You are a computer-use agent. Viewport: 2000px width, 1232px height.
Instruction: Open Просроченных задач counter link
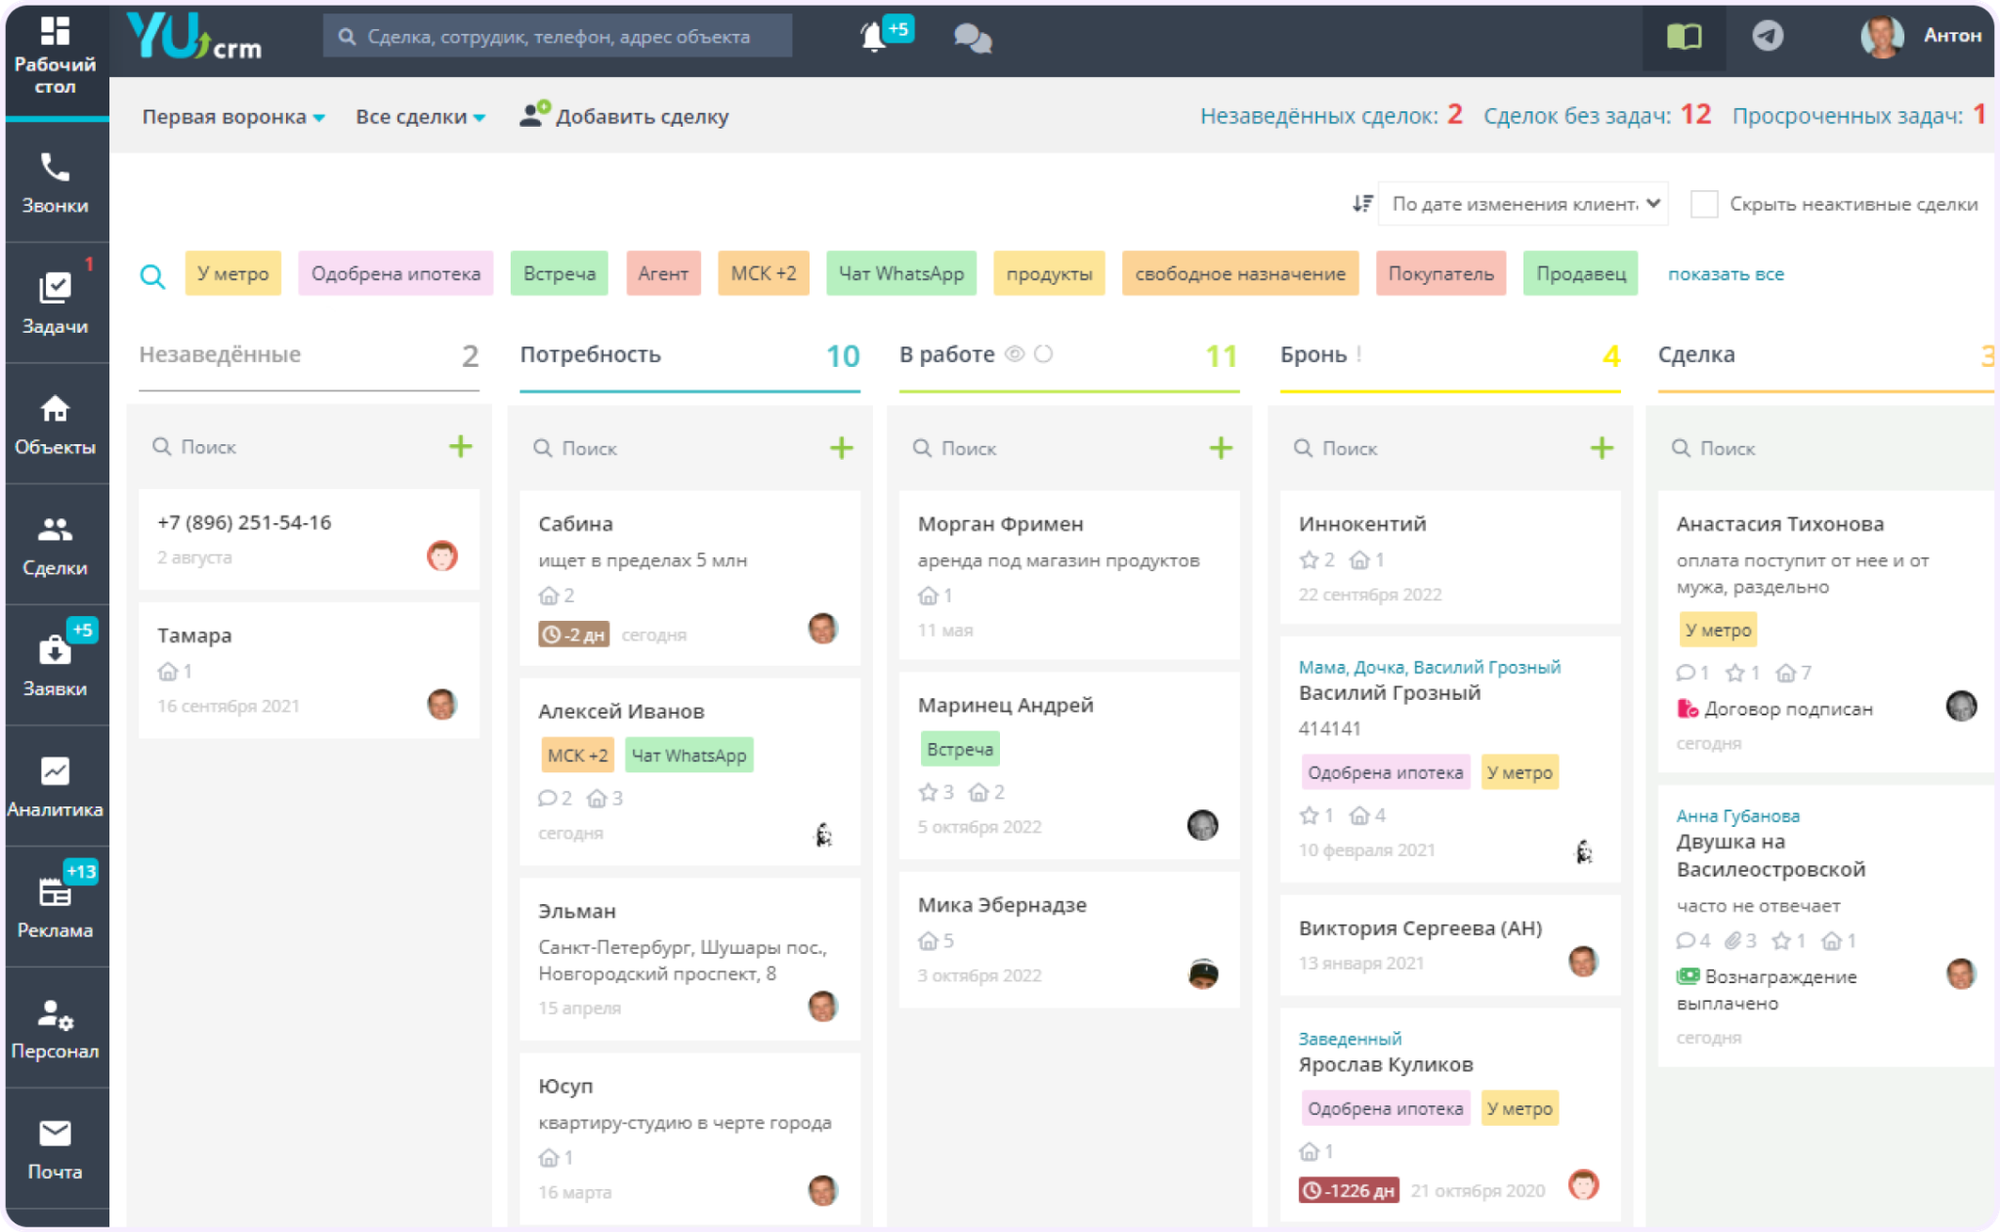[1858, 116]
